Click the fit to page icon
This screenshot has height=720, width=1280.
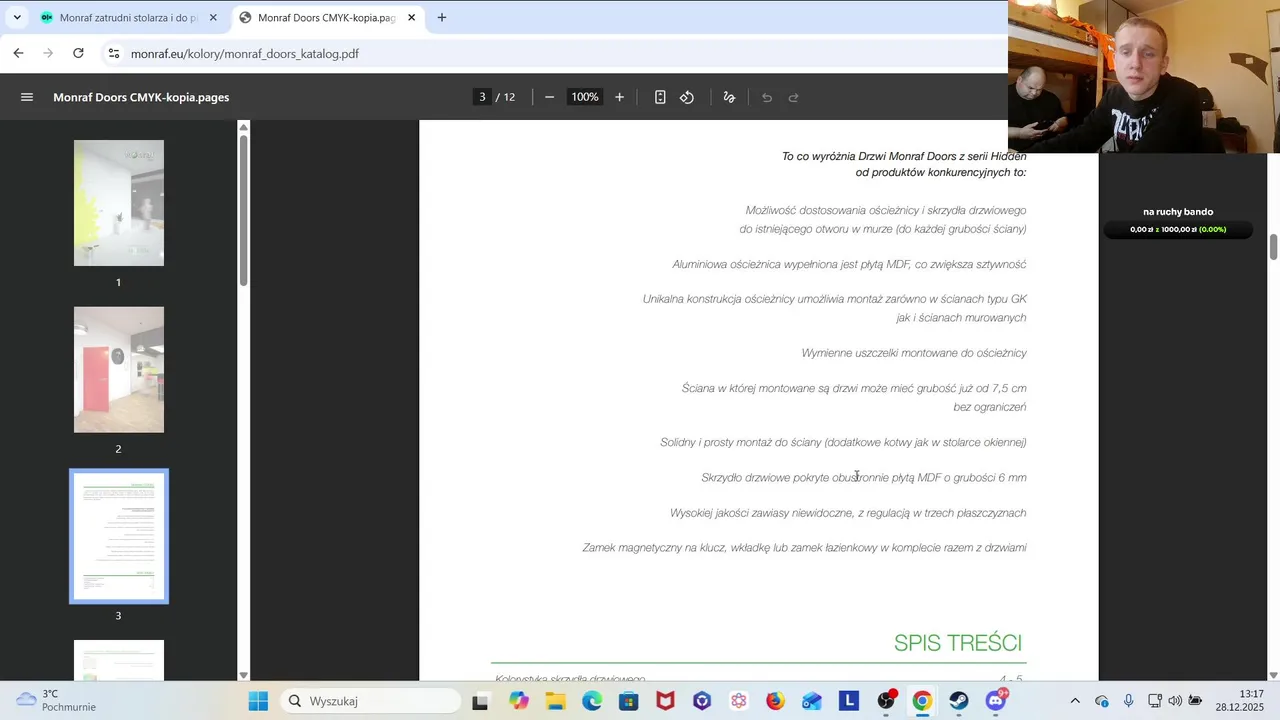[x=660, y=97]
